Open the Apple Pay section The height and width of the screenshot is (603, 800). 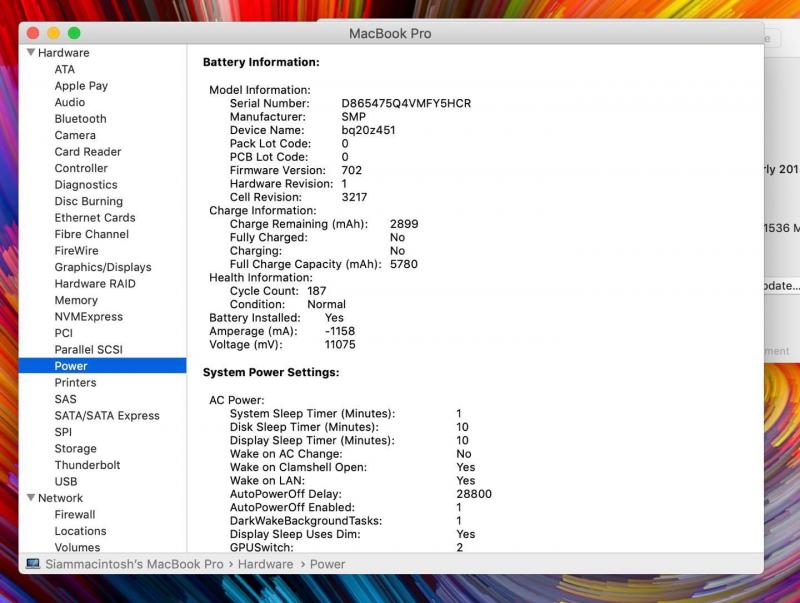[x=81, y=86]
